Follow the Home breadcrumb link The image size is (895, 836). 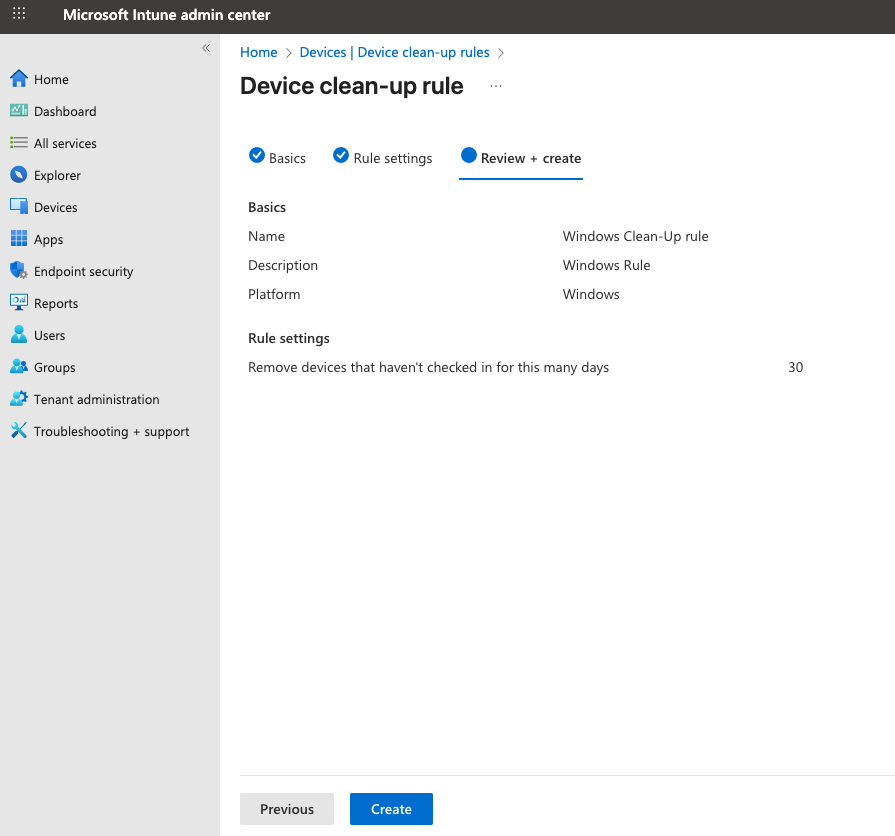pyautogui.click(x=258, y=52)
